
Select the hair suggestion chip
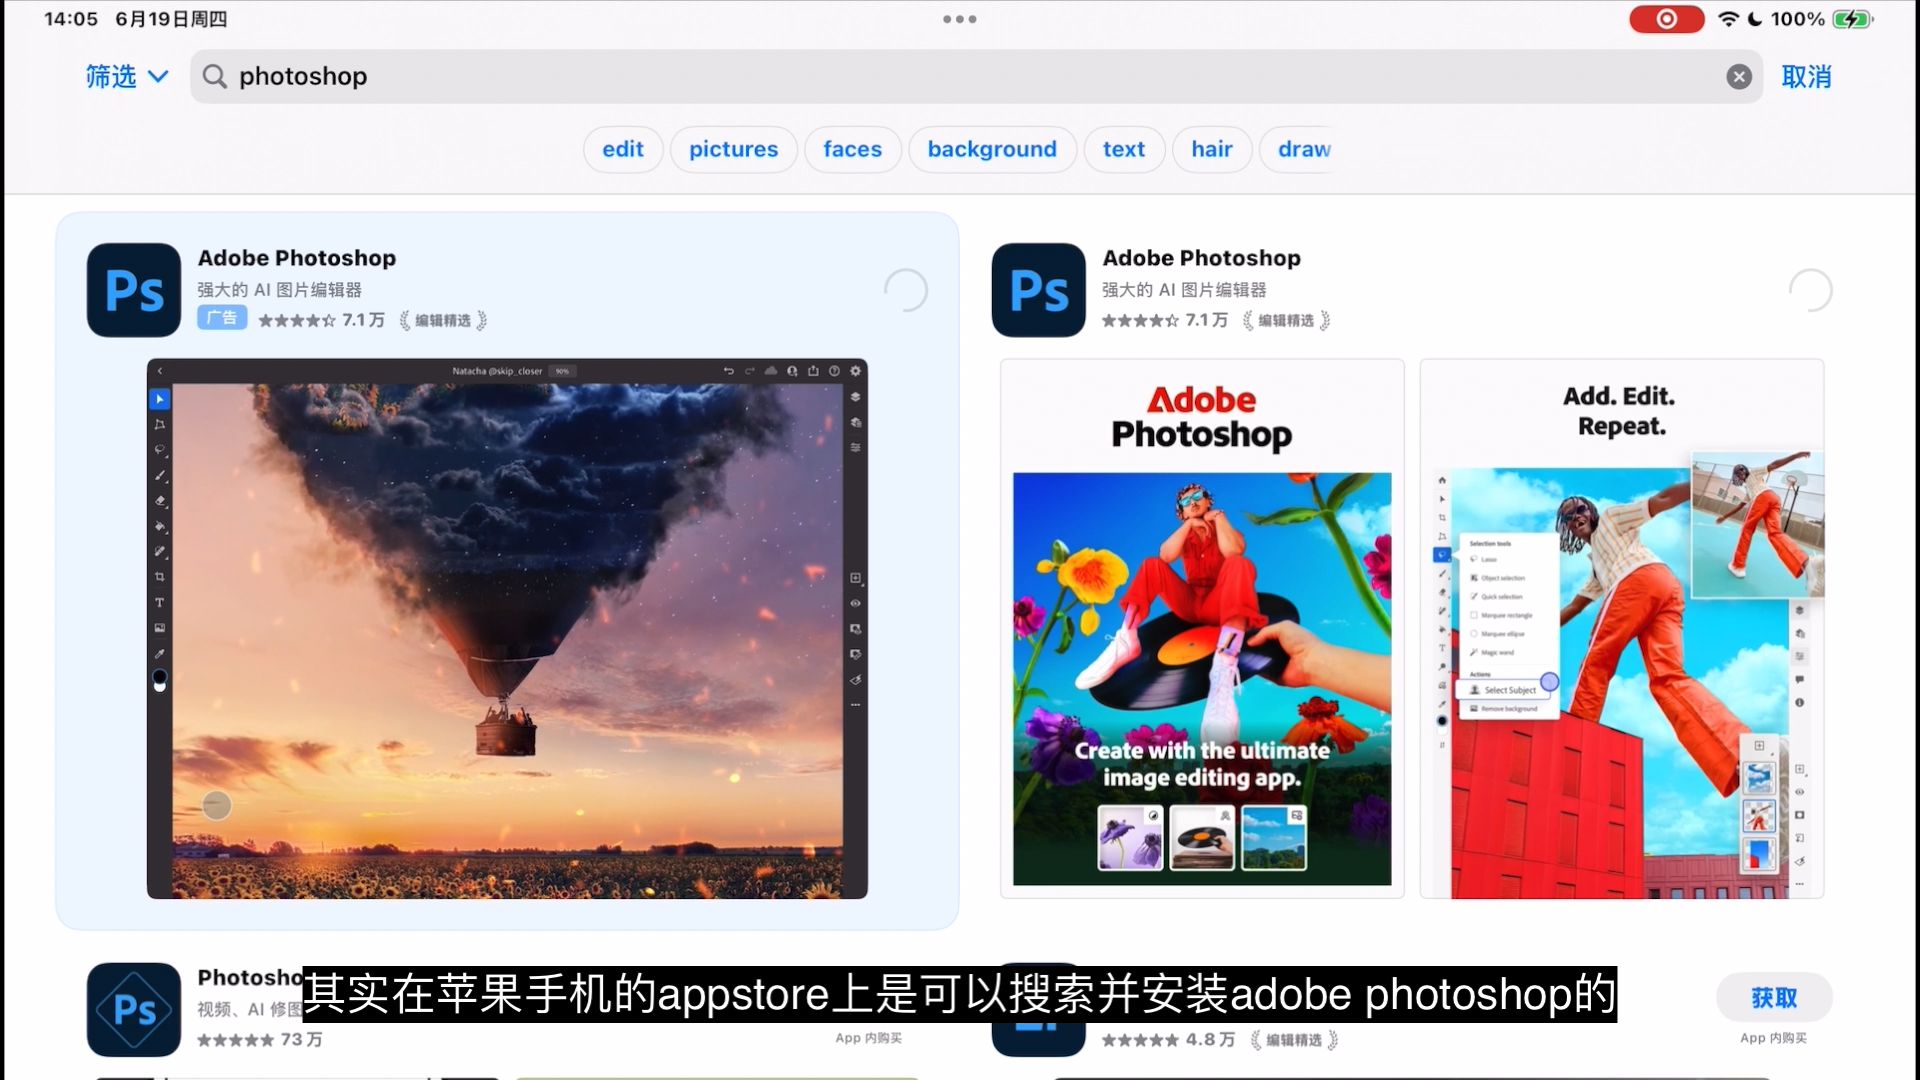pyautogui.click(x=1212, y=149)
